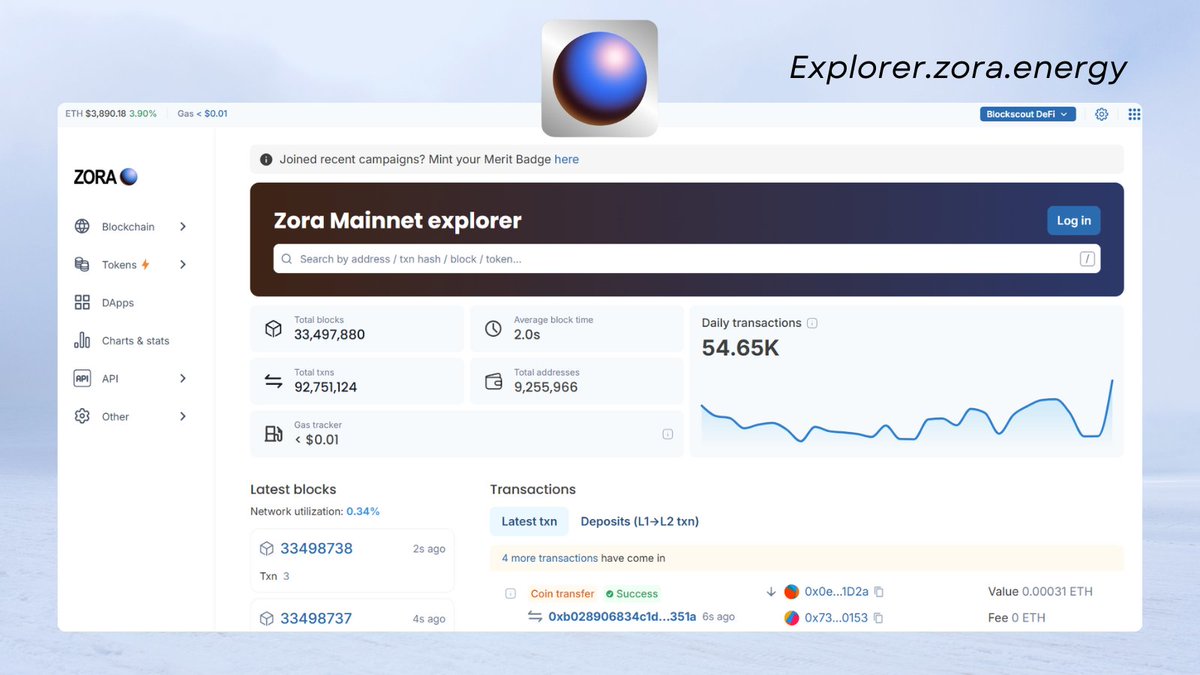The width and height of the screenshot is (1200, 675).
Task: Focus the address / txn hash search field
Action: 687,259
